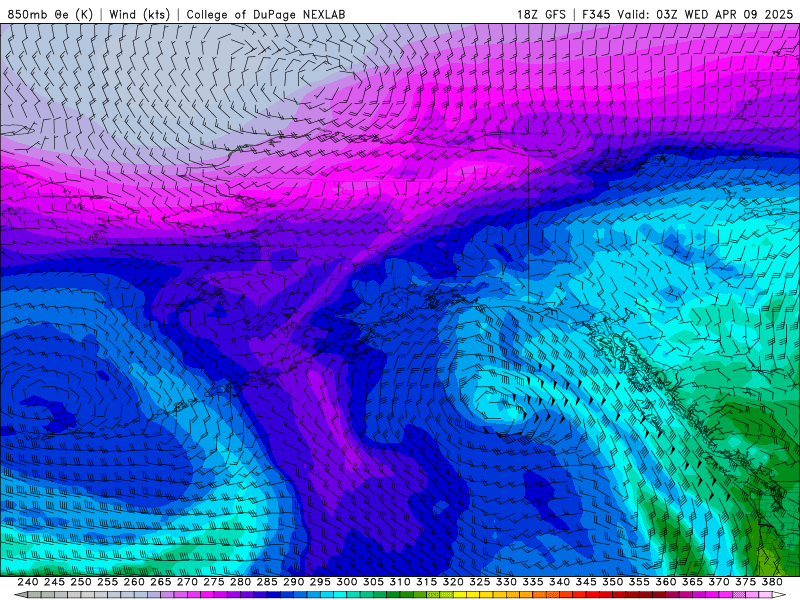This screenshot has width=800, height=600.
Task: Click the 310 value on the color scale
Action: point(400,582)
